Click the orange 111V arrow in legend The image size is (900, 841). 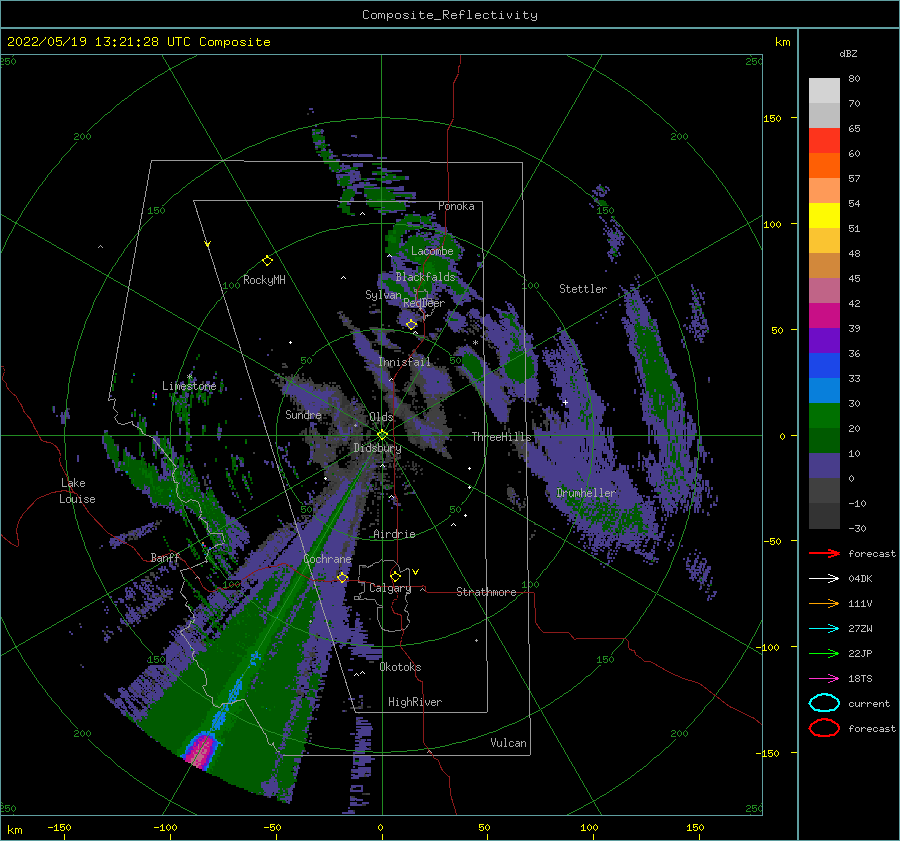pyautogui.click(x=824, y=603)
